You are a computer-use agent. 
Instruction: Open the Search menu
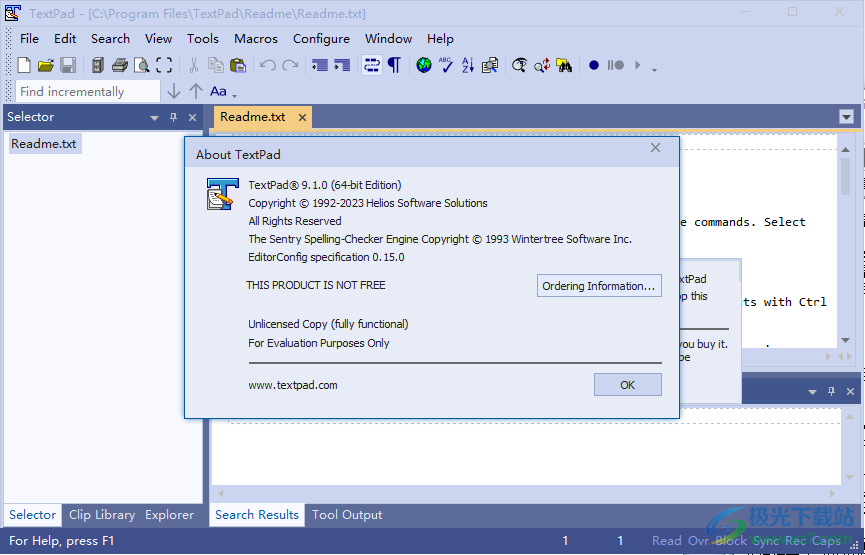[x=110, y=39]
